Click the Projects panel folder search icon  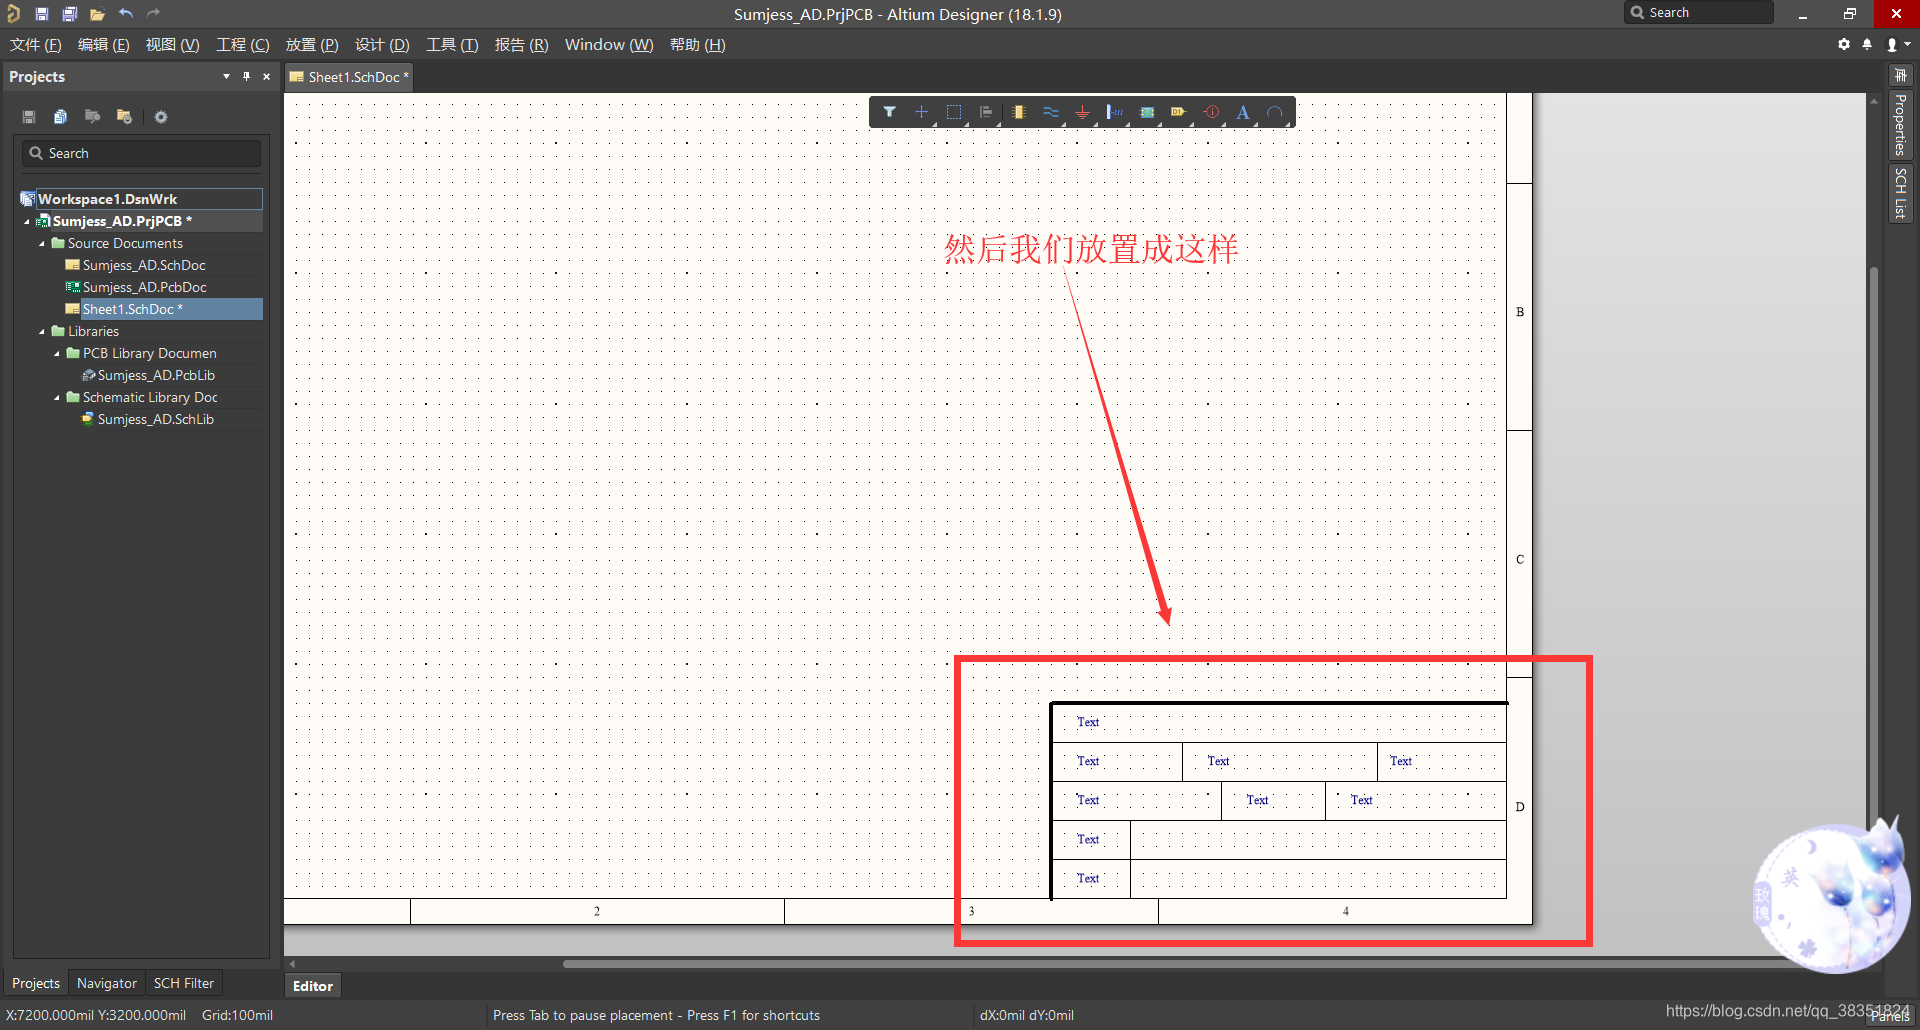(92, 117)
